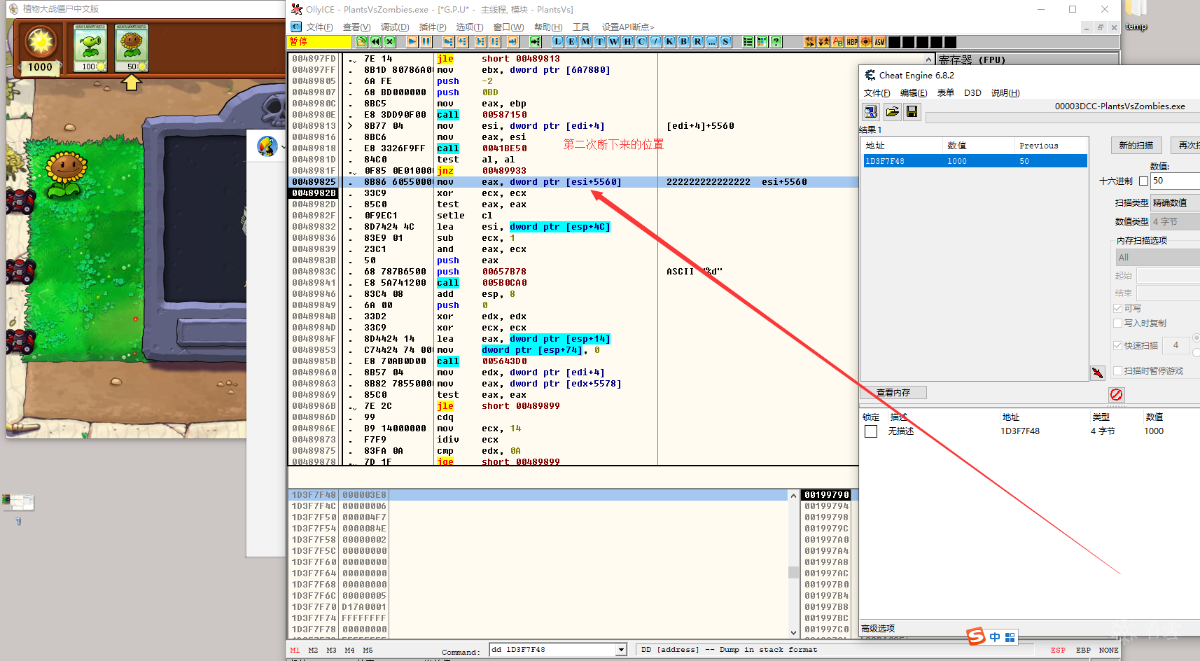Click 查看内存 view memory button
This screenshot has height=661, width=1200.
[x=893, y=392]
